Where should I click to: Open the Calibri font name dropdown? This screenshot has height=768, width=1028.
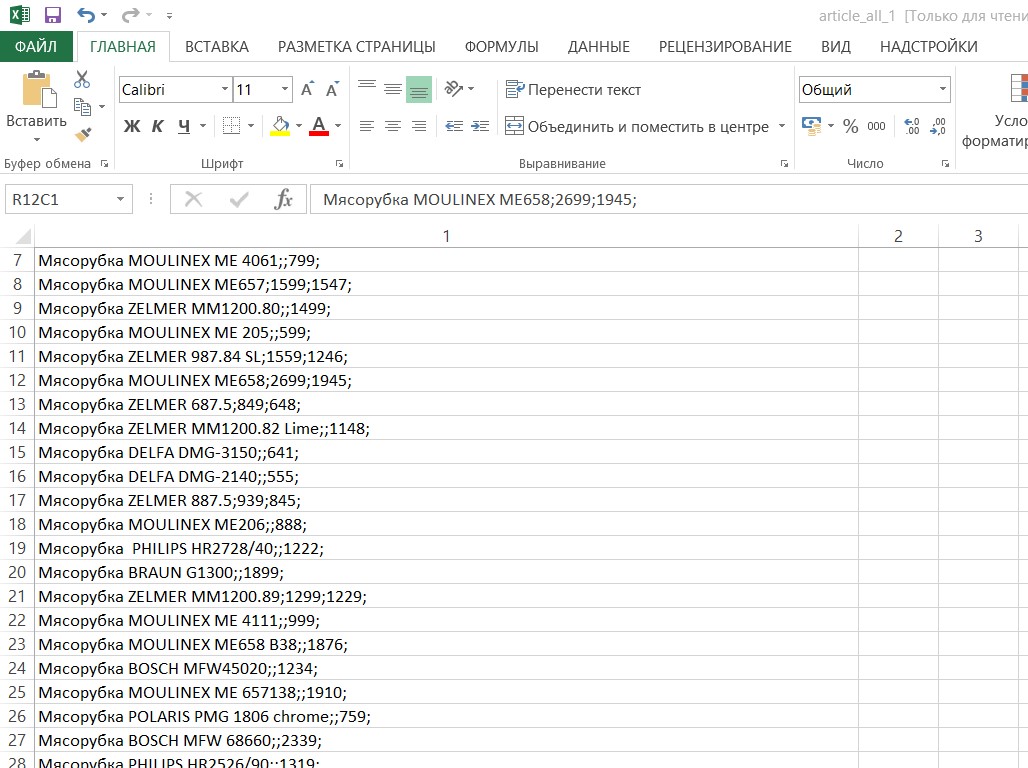tap(224, 89)
